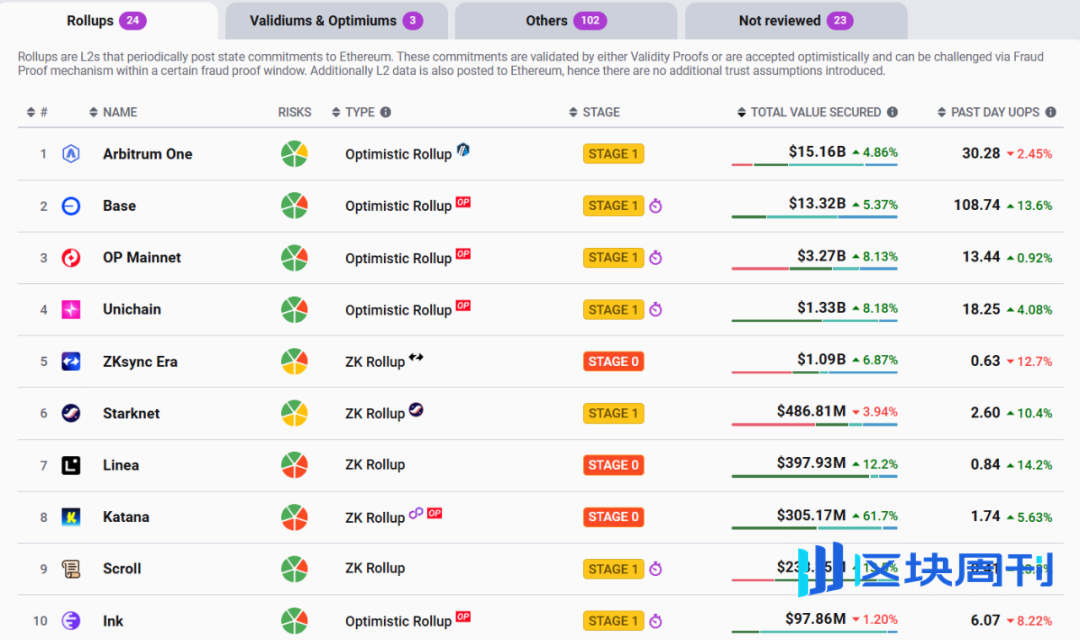Click the info icon next to PAST DAY UOPS
1080x640 pixels.
coord(1051,112)
